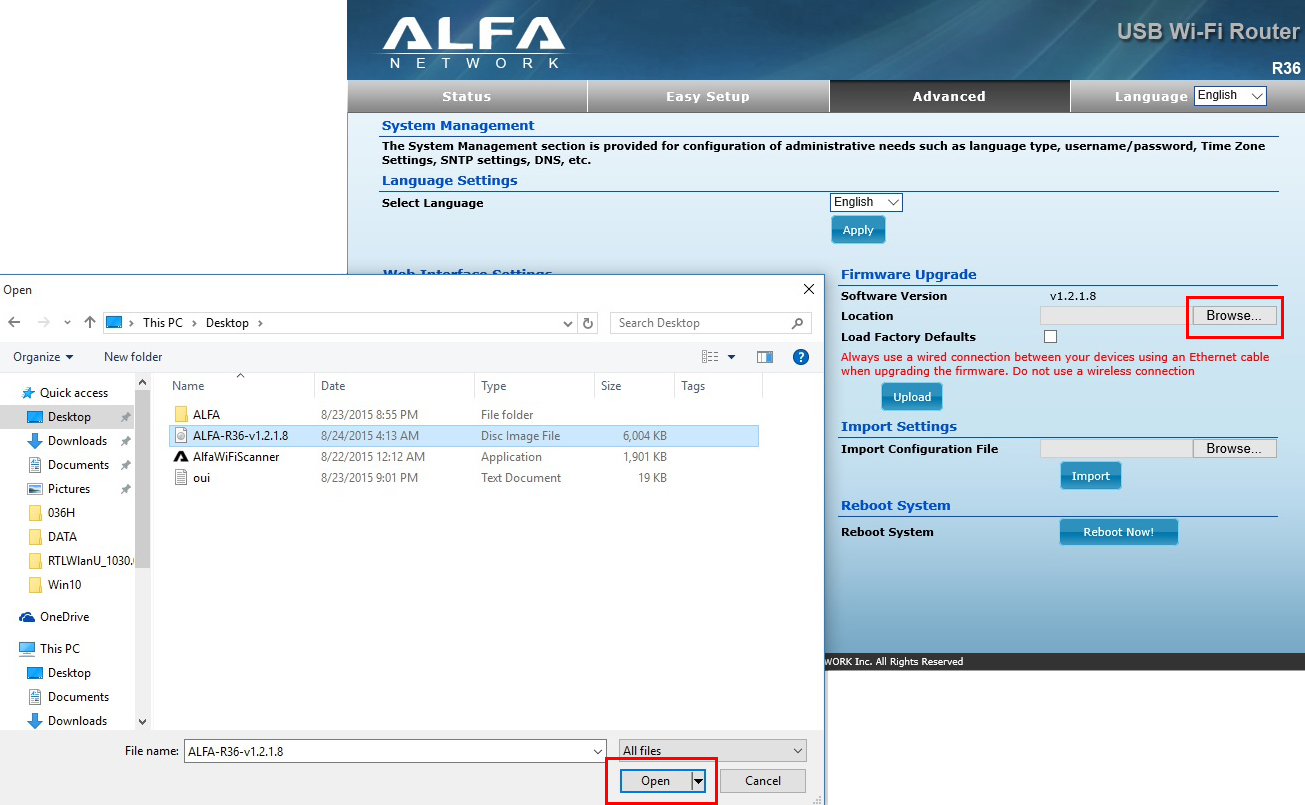
Task: Click the Reboot Now! button
Action: click(x=1118, y=532)
